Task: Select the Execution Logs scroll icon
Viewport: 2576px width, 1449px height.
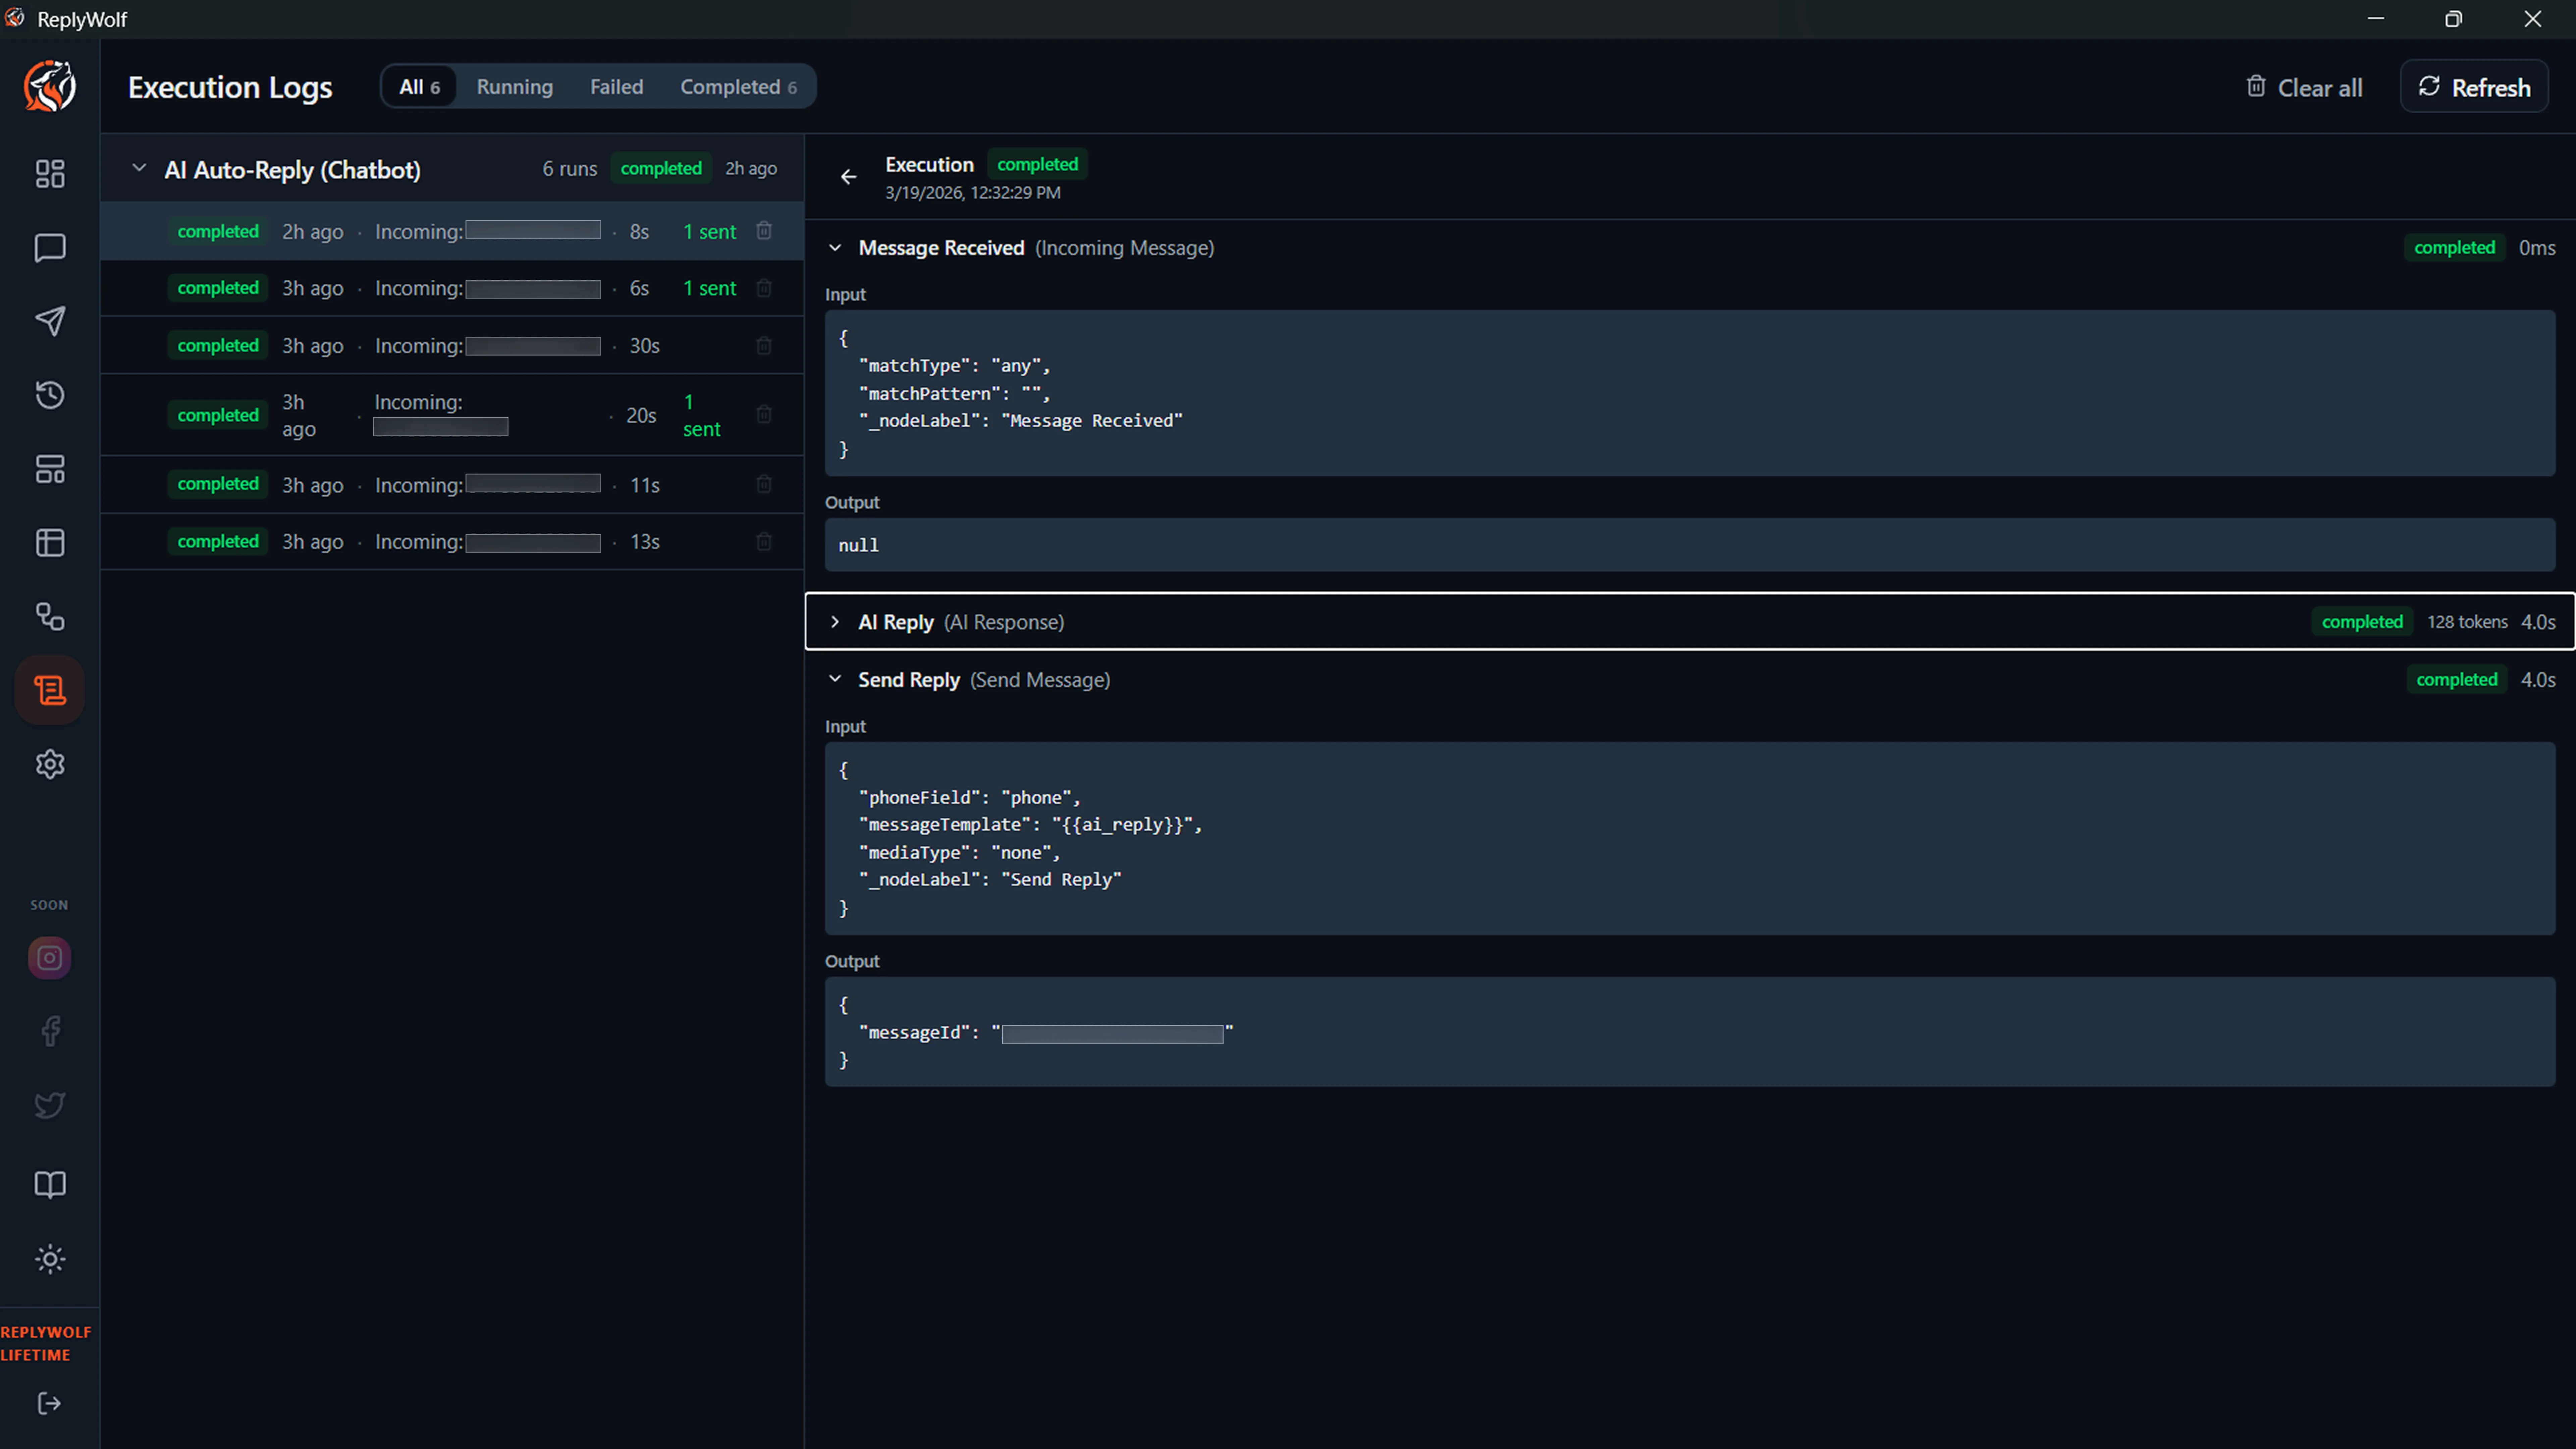Action: point(50,690)
